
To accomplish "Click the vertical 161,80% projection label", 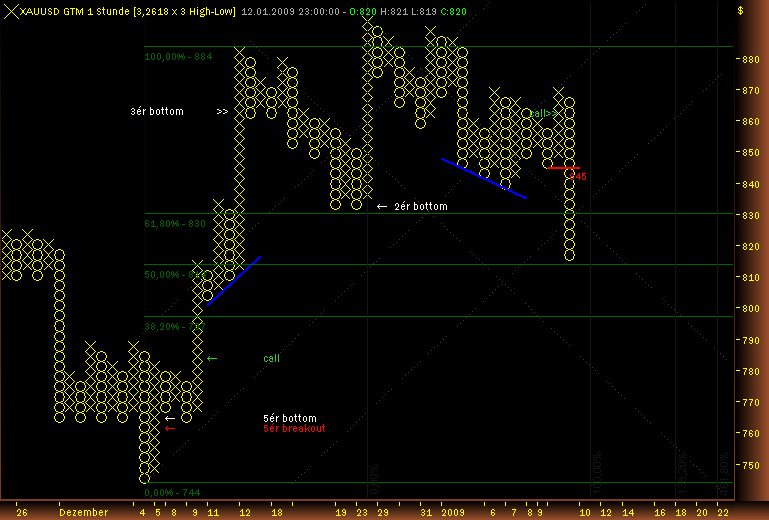I will click(x=723, y=474).
